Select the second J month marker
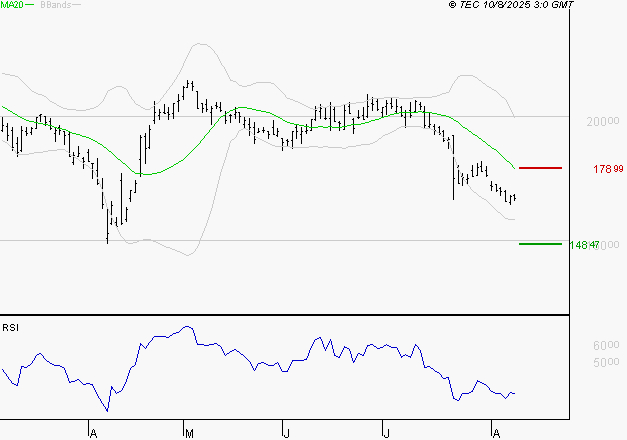The image size is (627, 440). tap(386, 433)
